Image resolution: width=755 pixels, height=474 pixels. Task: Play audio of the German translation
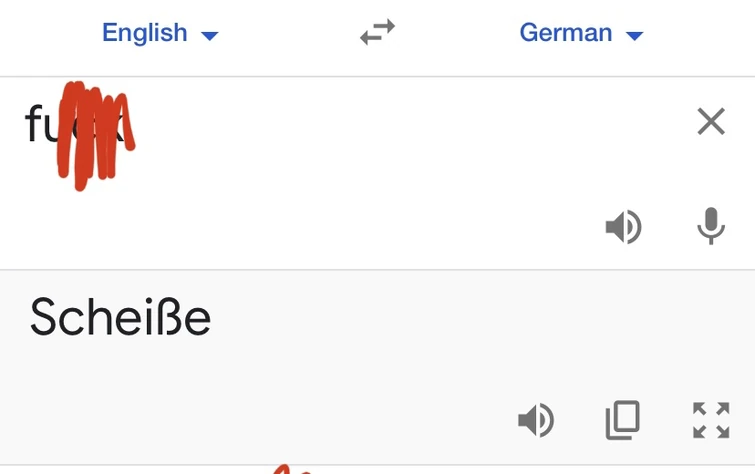(535, 420)
